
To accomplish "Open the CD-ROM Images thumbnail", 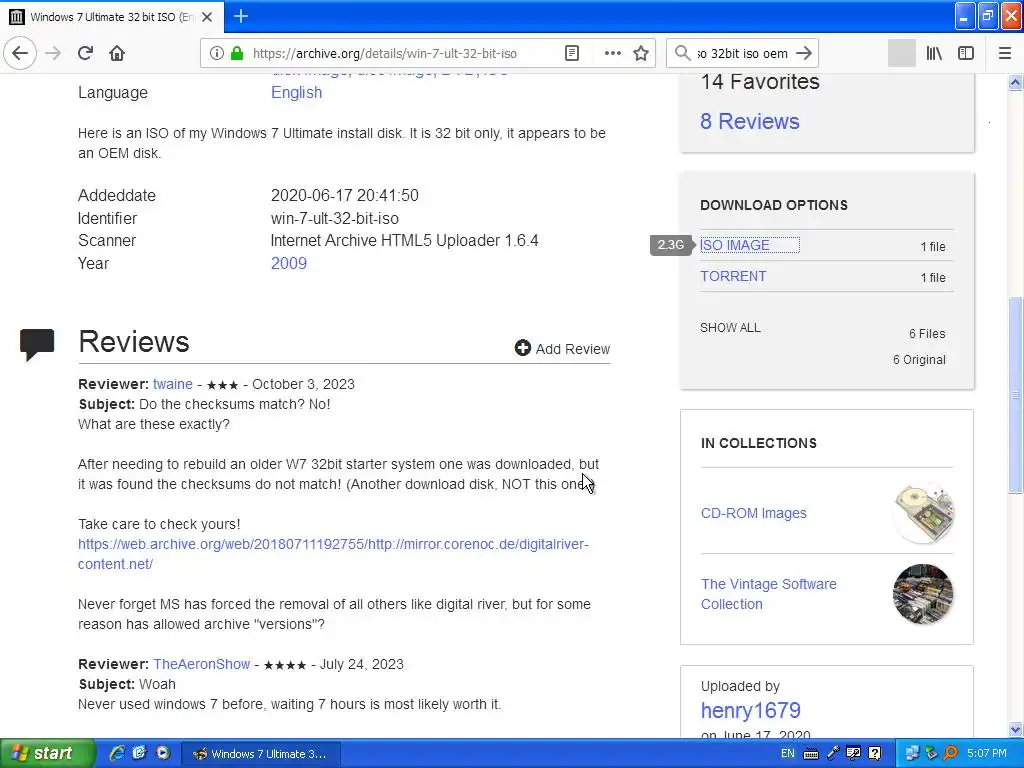I will pyautogui.click(x=923, y=514).
